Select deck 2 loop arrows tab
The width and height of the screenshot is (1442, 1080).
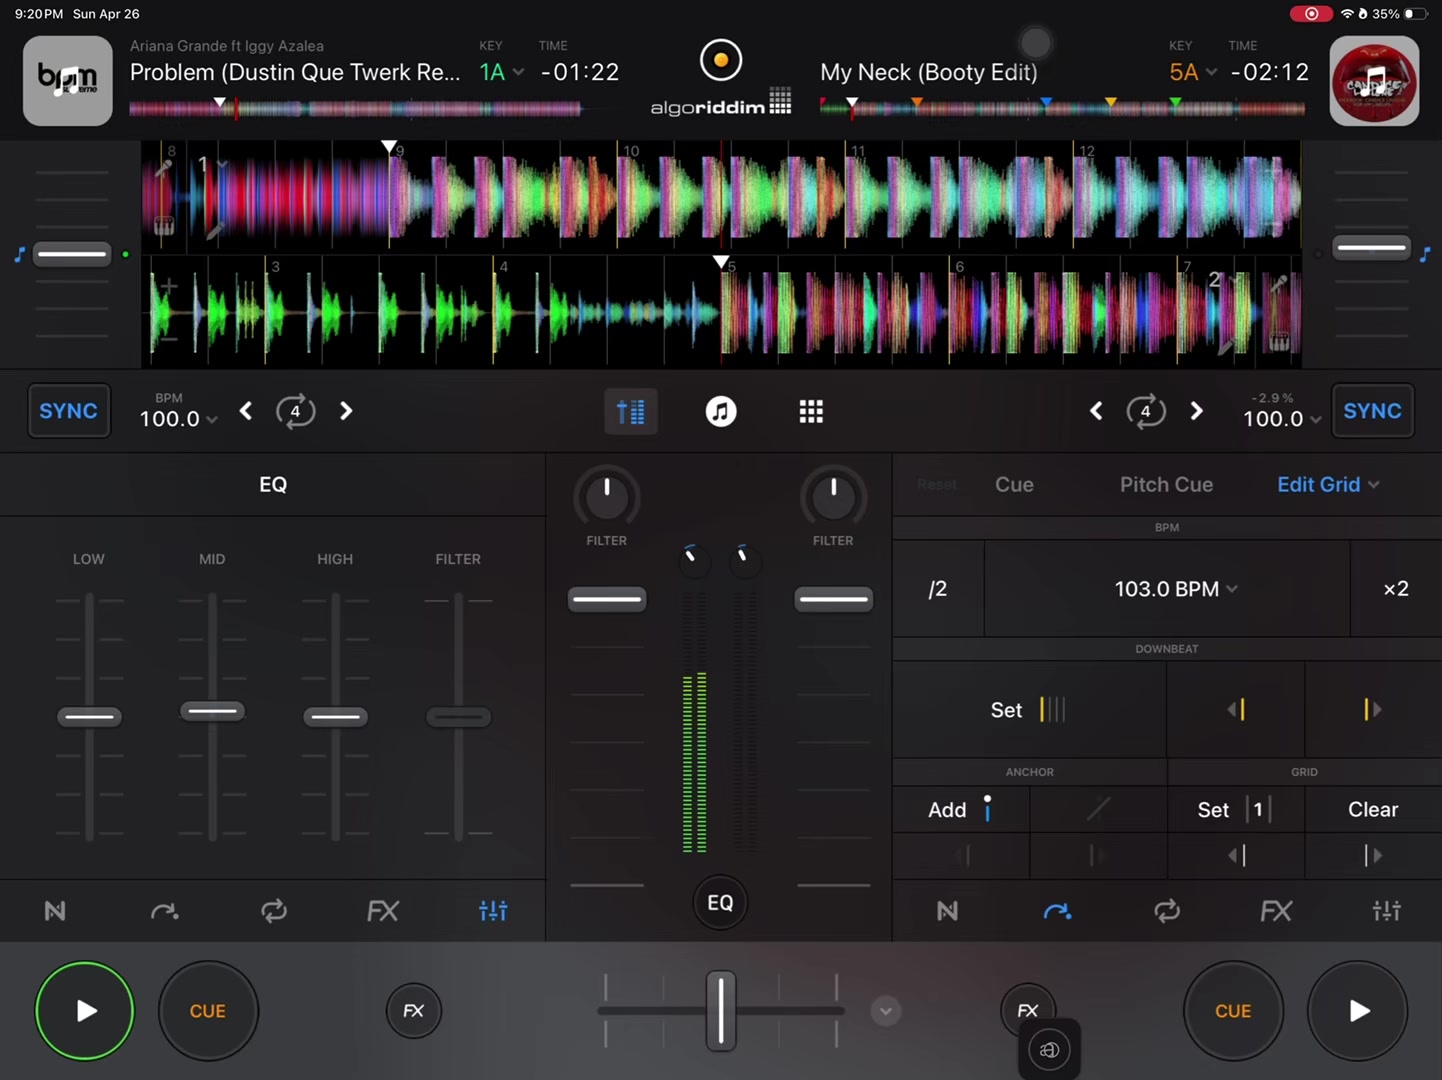pos(1167,910)
